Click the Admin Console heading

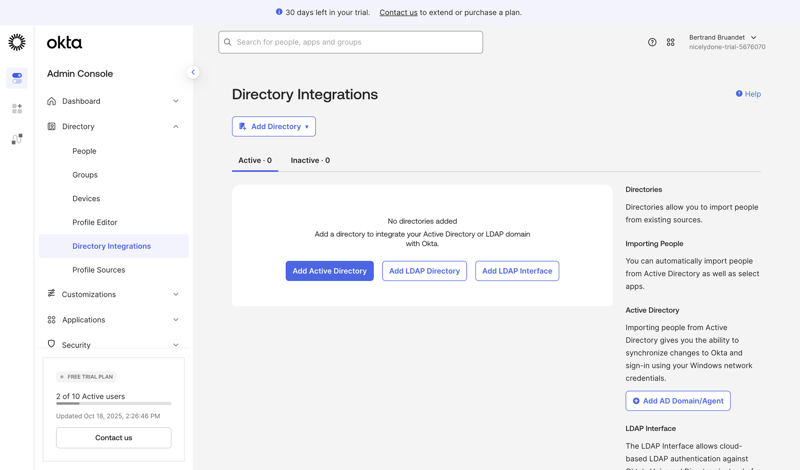click(80, 73)
